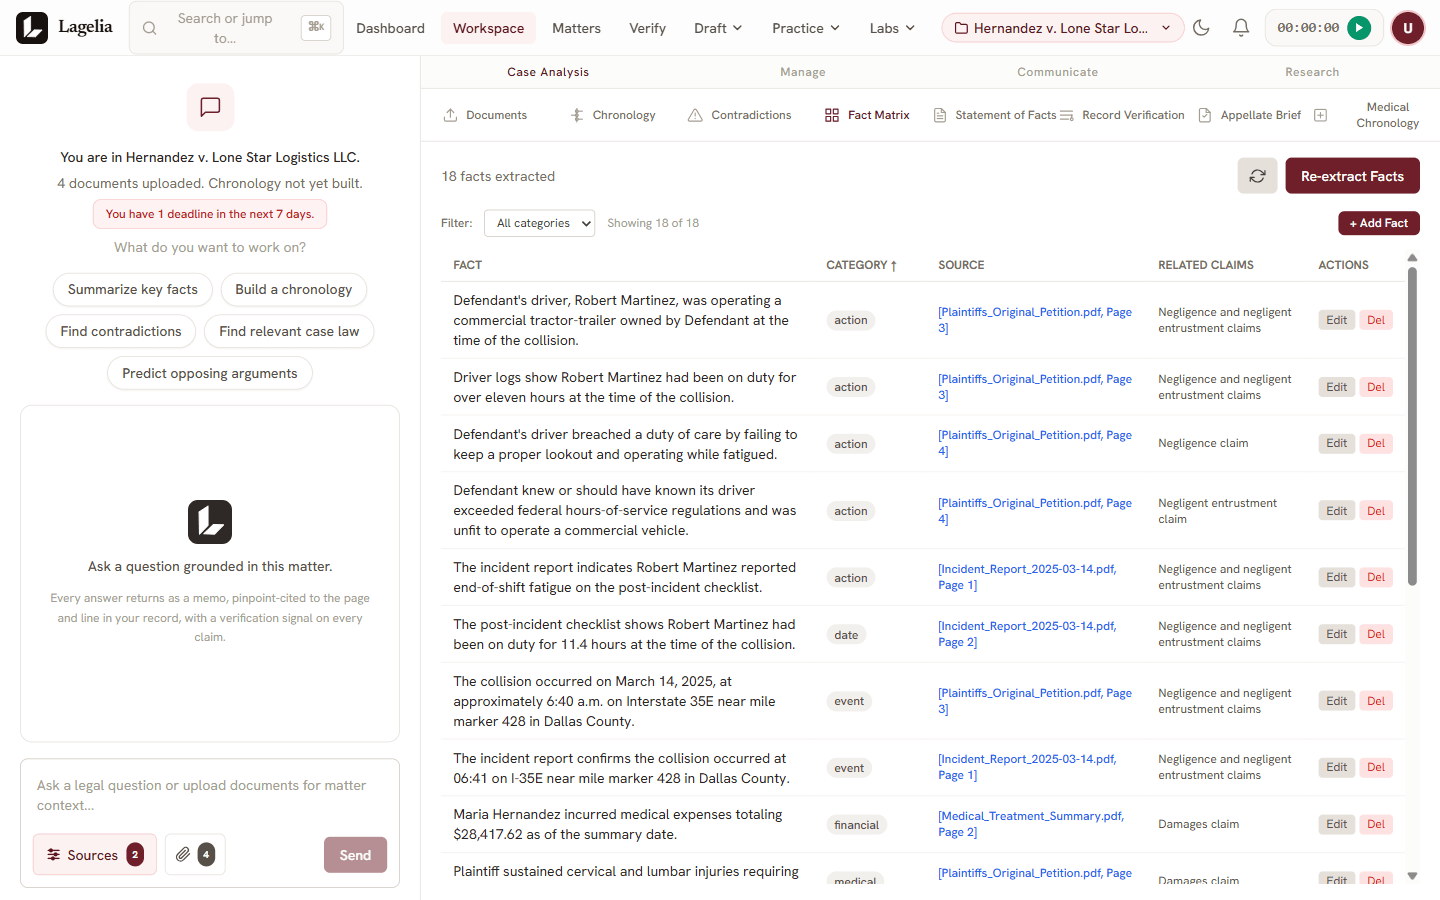Open the user avatar menu labeled U
Viewport: 1440px width, 900px height.
[x=1408, y=28]
